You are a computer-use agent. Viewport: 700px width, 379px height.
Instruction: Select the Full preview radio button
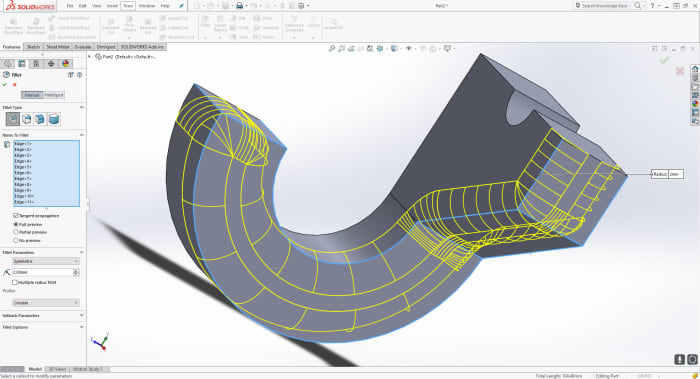(x=16, y=224)
